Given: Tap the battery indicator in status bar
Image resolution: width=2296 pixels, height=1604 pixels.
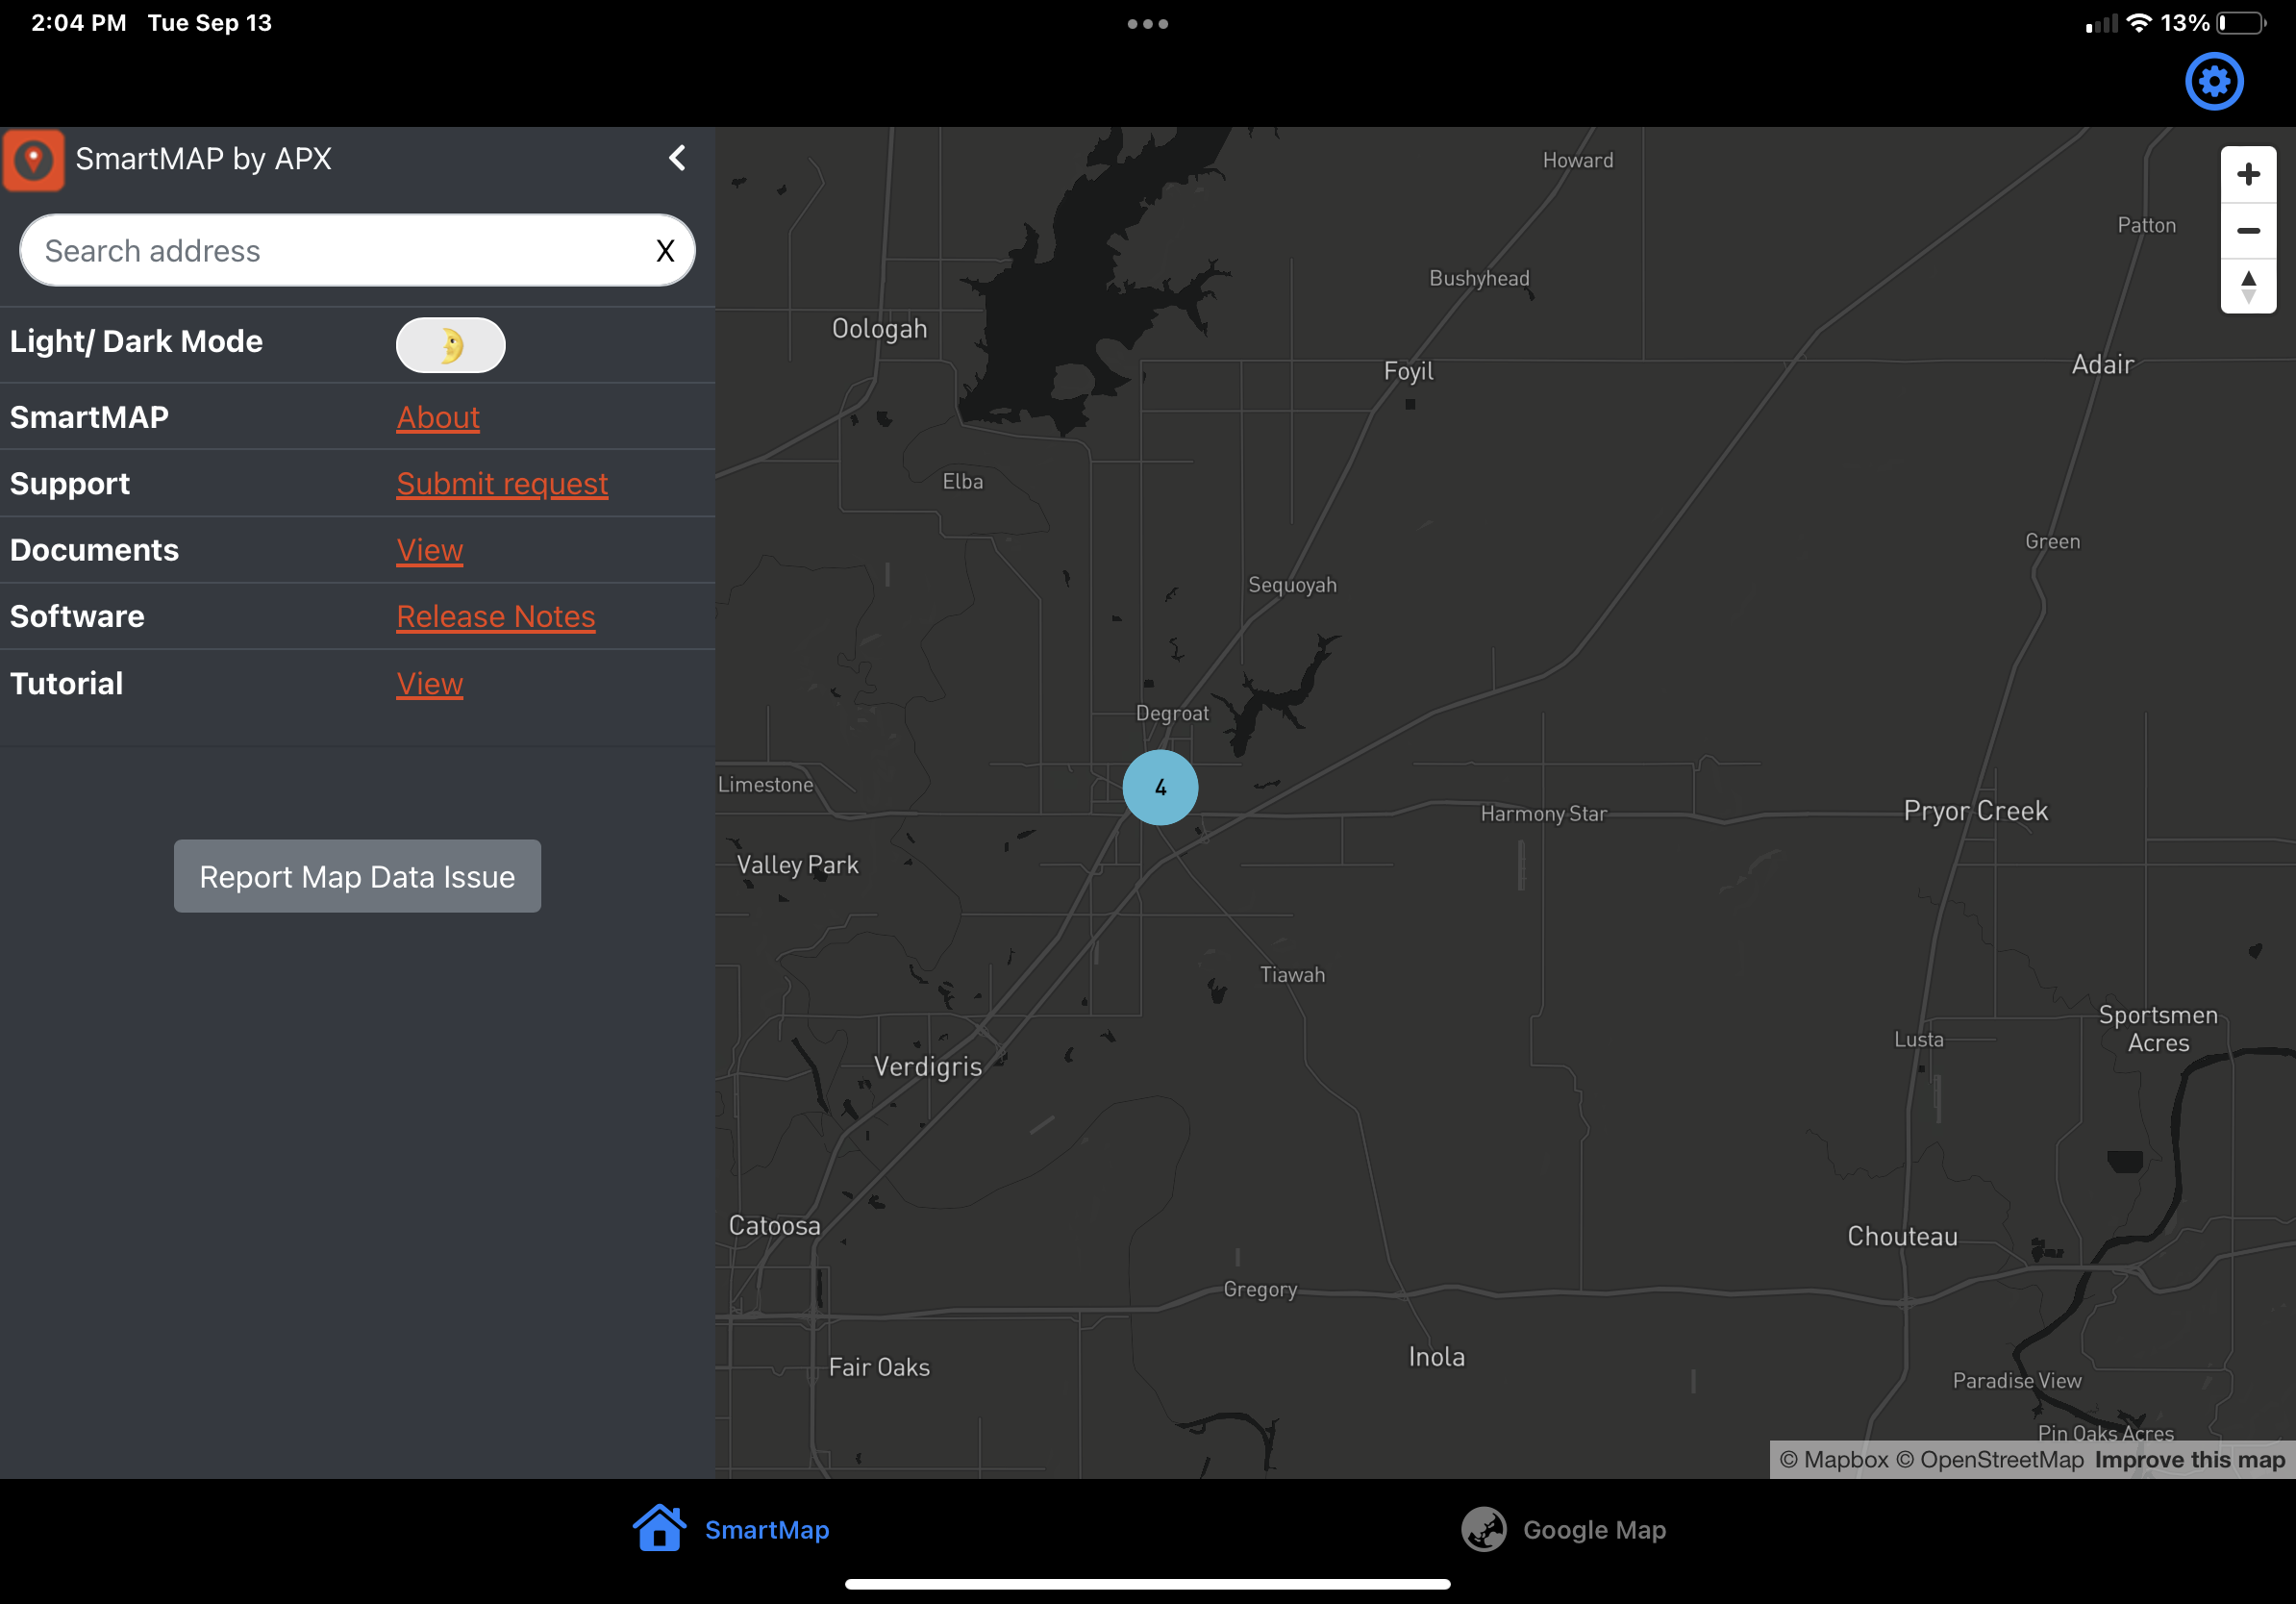Looking at the screenshot, I should (x=2242, y=23).
